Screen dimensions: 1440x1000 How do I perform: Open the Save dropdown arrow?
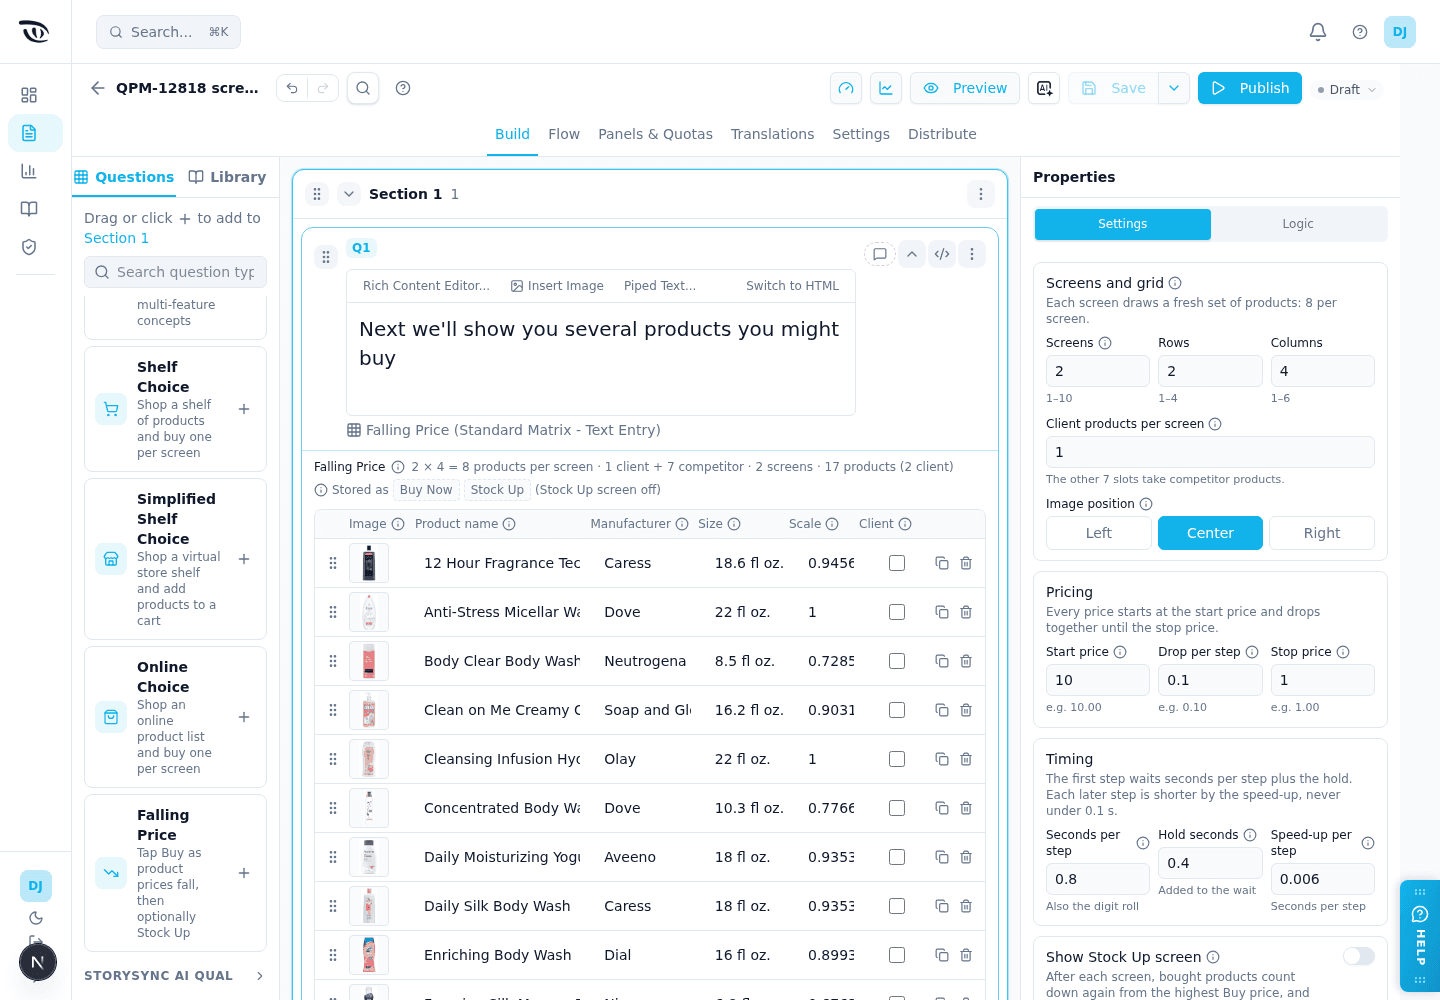[1174, 88]
